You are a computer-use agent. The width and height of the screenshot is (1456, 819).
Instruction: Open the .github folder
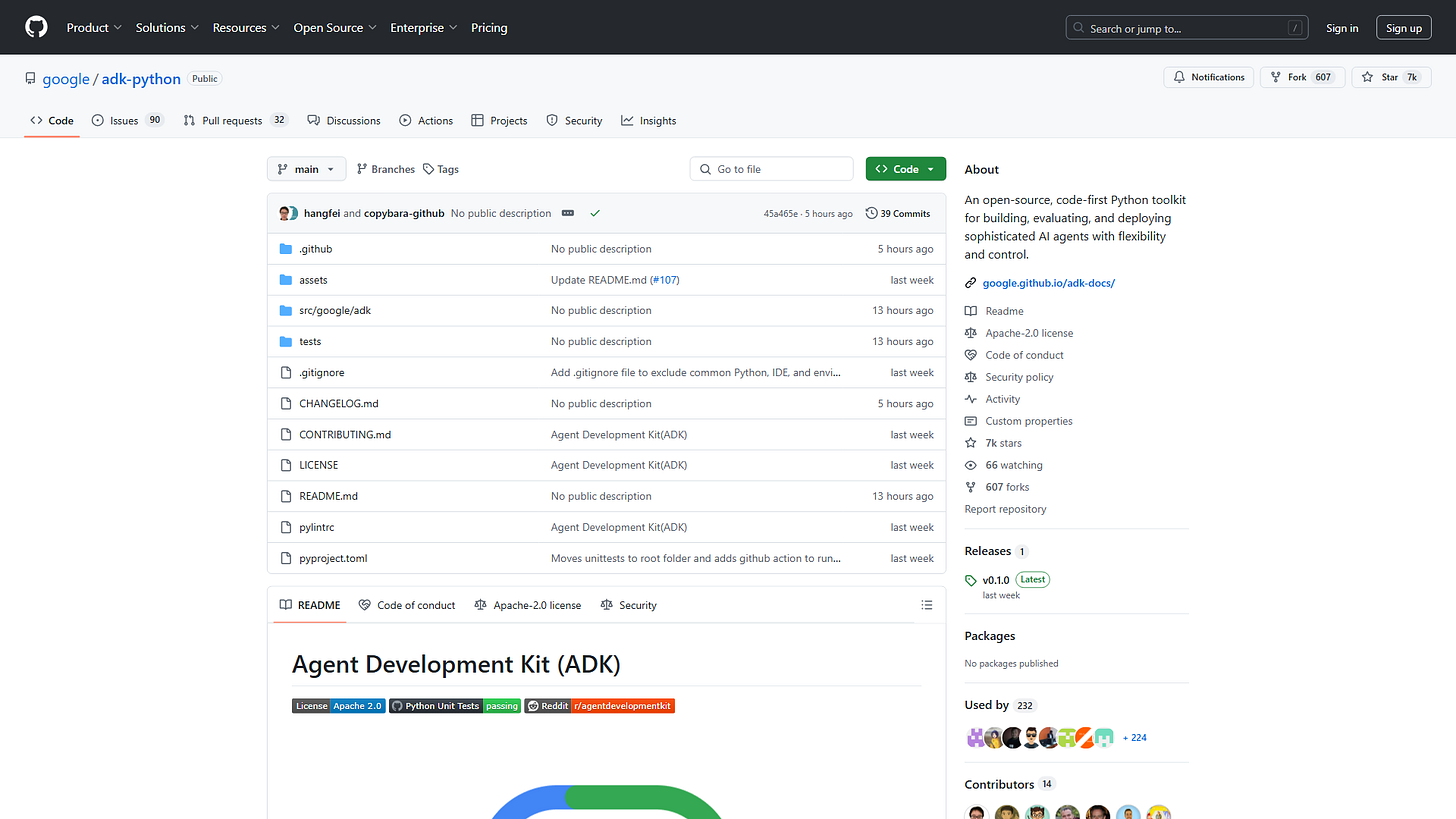315,249
